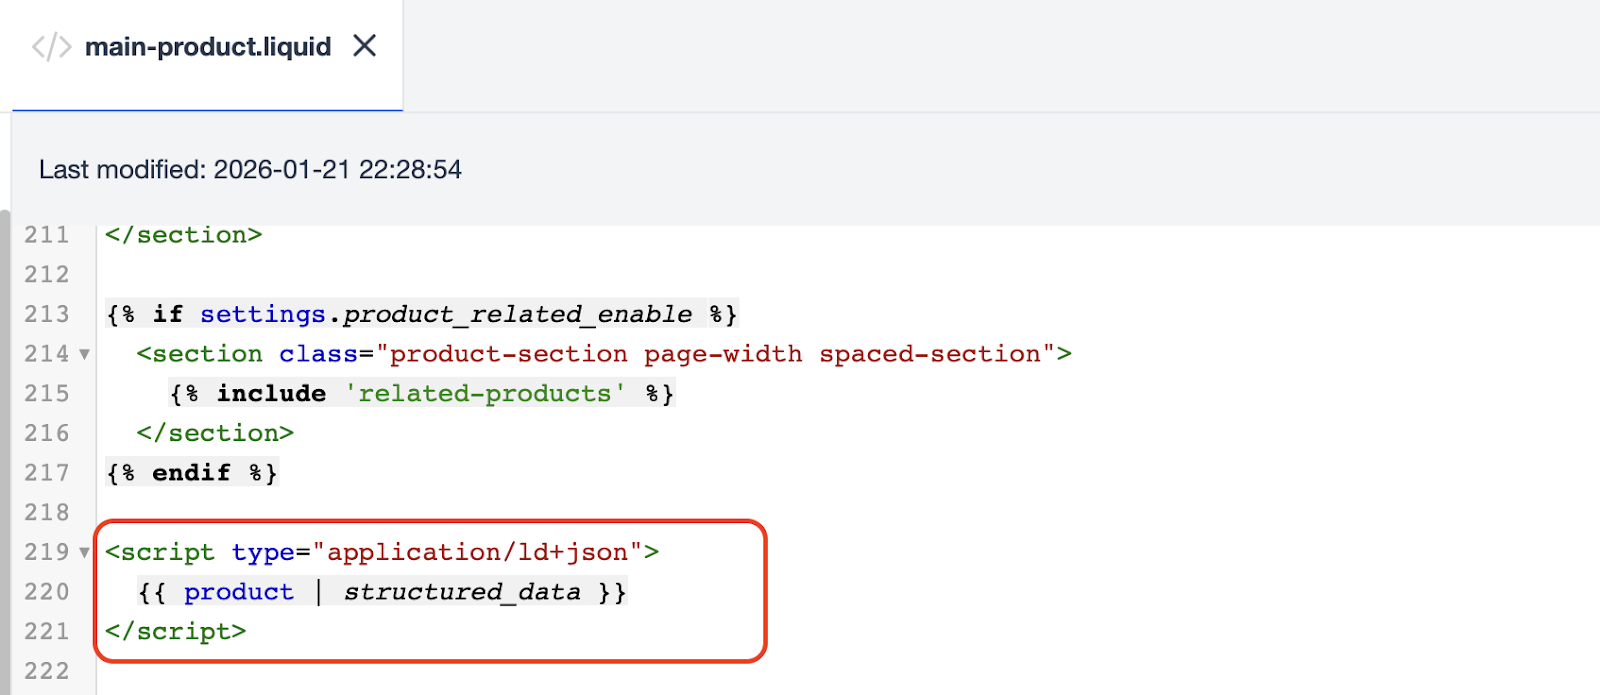Click the closing script tag on line 221
The height and width of the screenshot is (695, 1600).
(x=175, y=632)
